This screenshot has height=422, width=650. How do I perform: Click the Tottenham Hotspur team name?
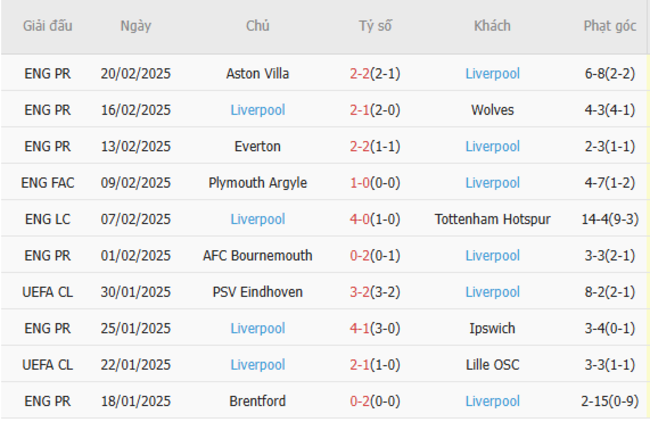click(492, 219)
